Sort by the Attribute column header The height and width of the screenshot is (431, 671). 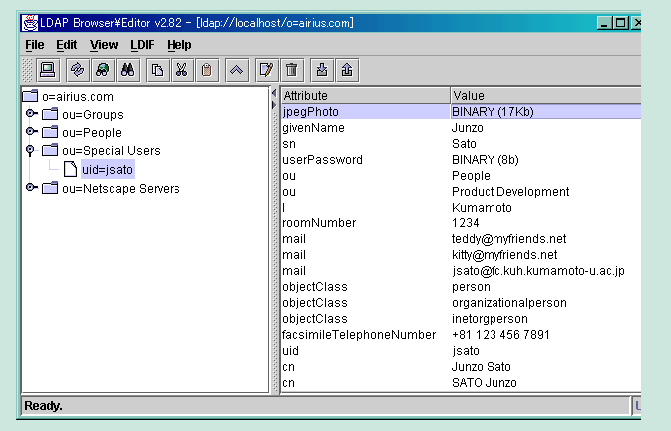coord(365,95)
